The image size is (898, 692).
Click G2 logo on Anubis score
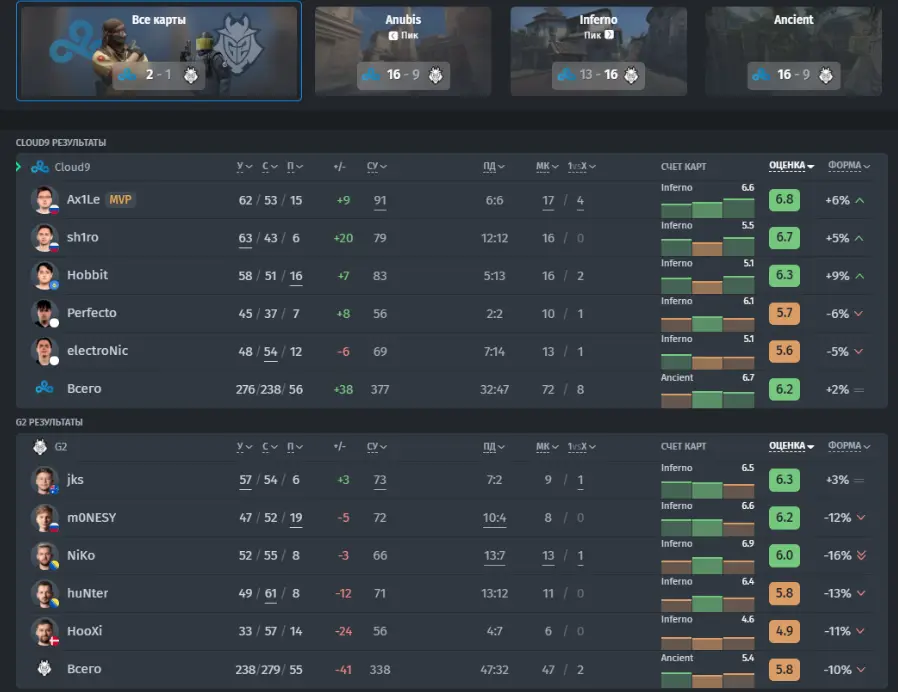coord(435,75)
